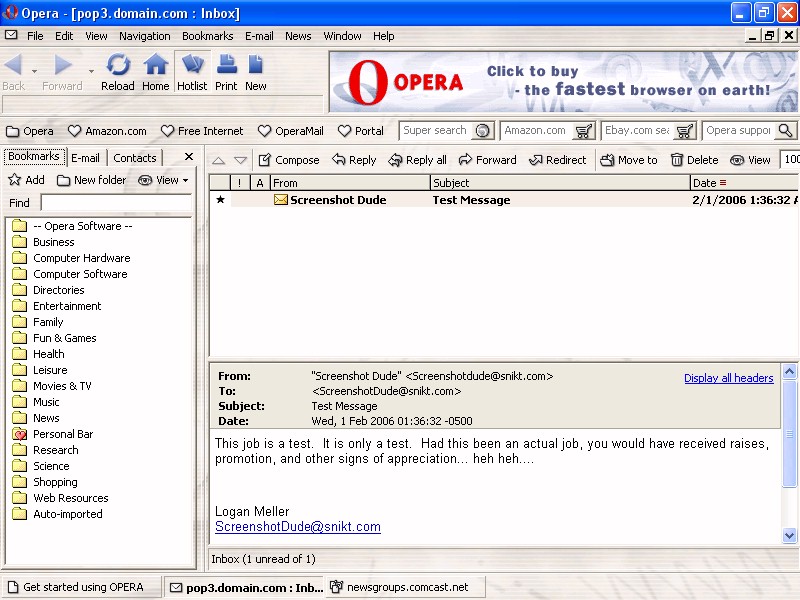
Task: Add a new bookmark with star icon
Action: click(27, 180)
